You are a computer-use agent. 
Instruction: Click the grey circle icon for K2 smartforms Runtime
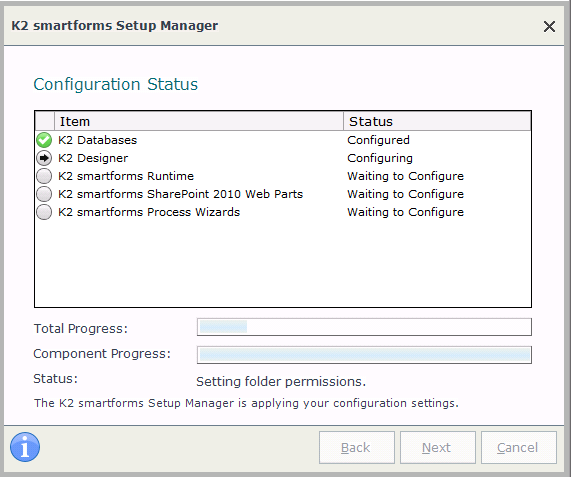coord(44,176)
